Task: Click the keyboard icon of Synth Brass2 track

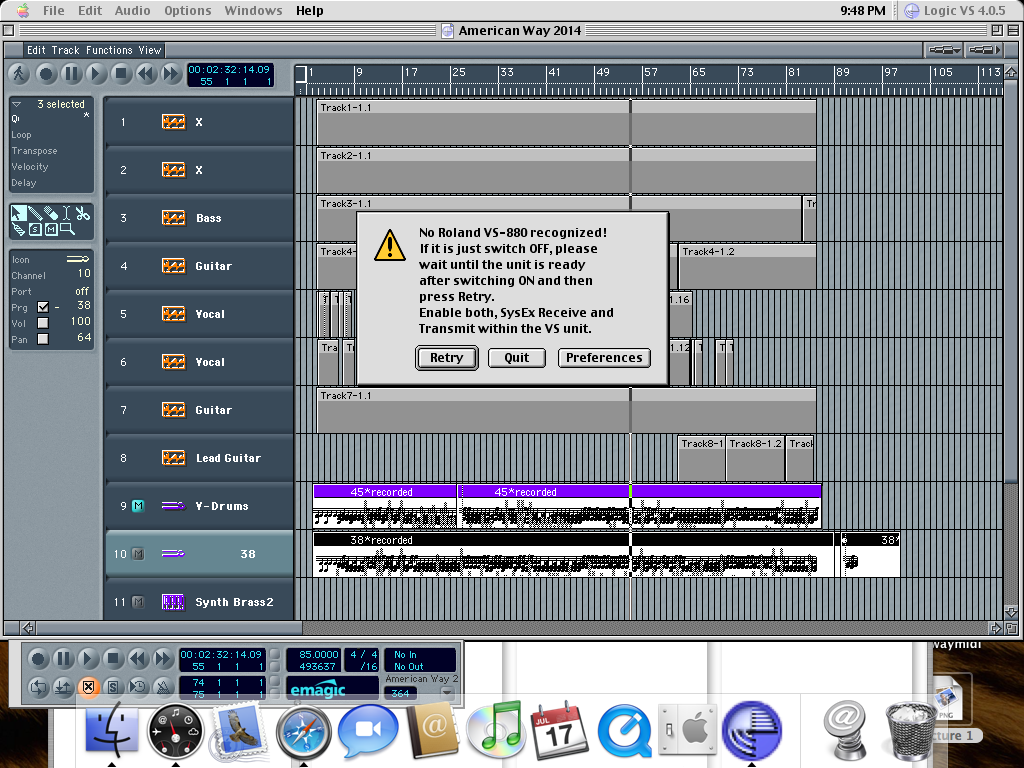Action: click(173, 602)
